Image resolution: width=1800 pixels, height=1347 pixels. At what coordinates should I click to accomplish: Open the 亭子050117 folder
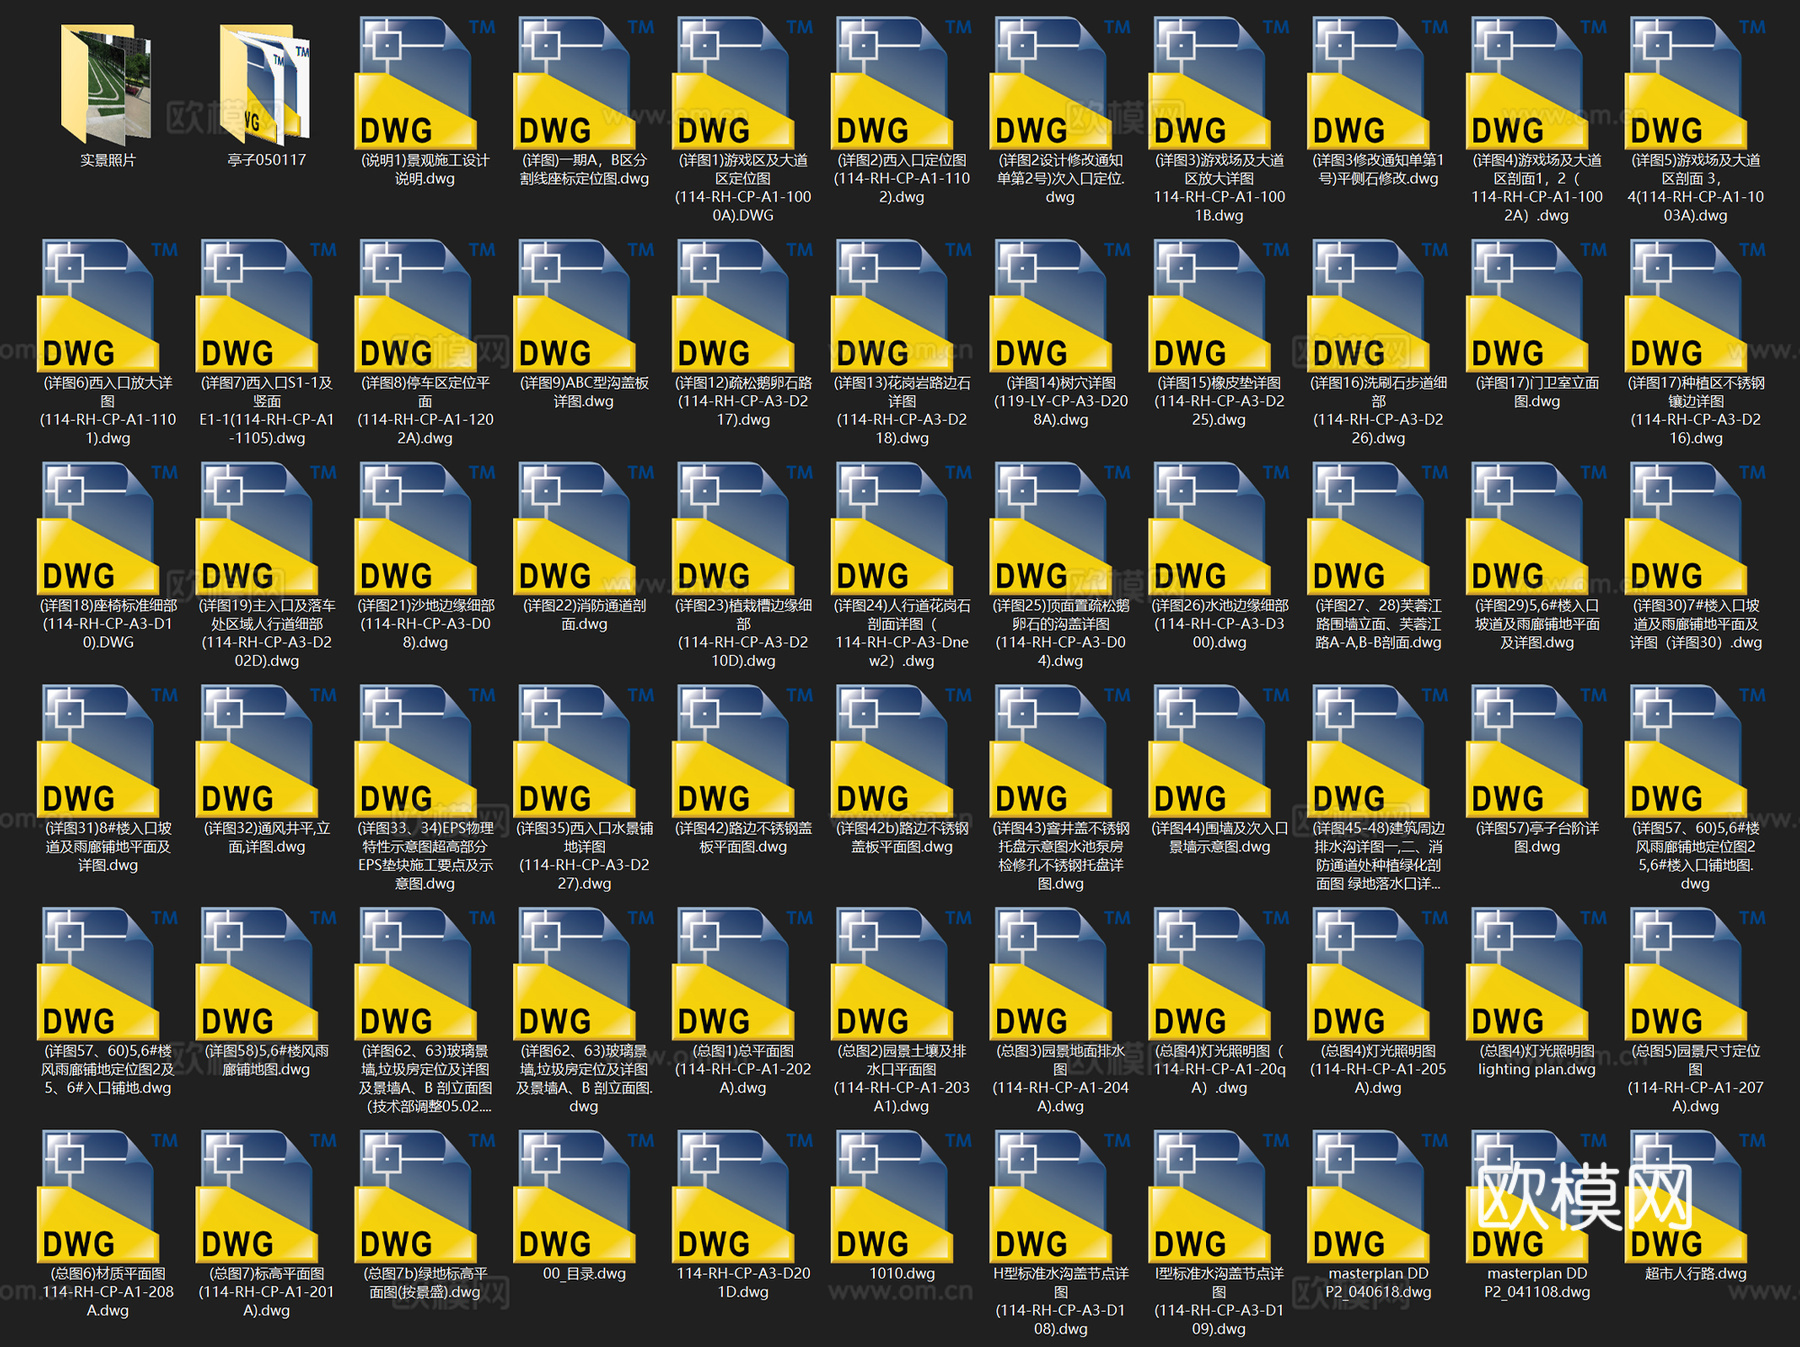[x=266, y=84]
